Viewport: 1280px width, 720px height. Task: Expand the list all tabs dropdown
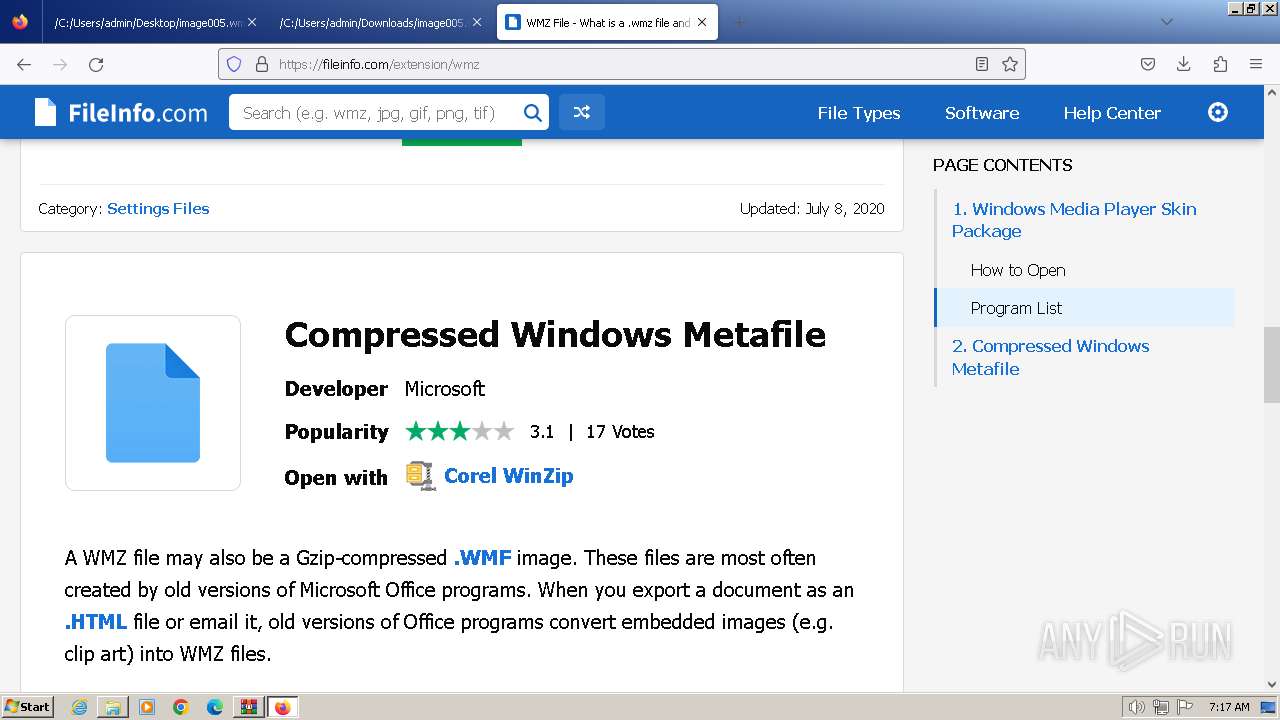(1166, 22)
